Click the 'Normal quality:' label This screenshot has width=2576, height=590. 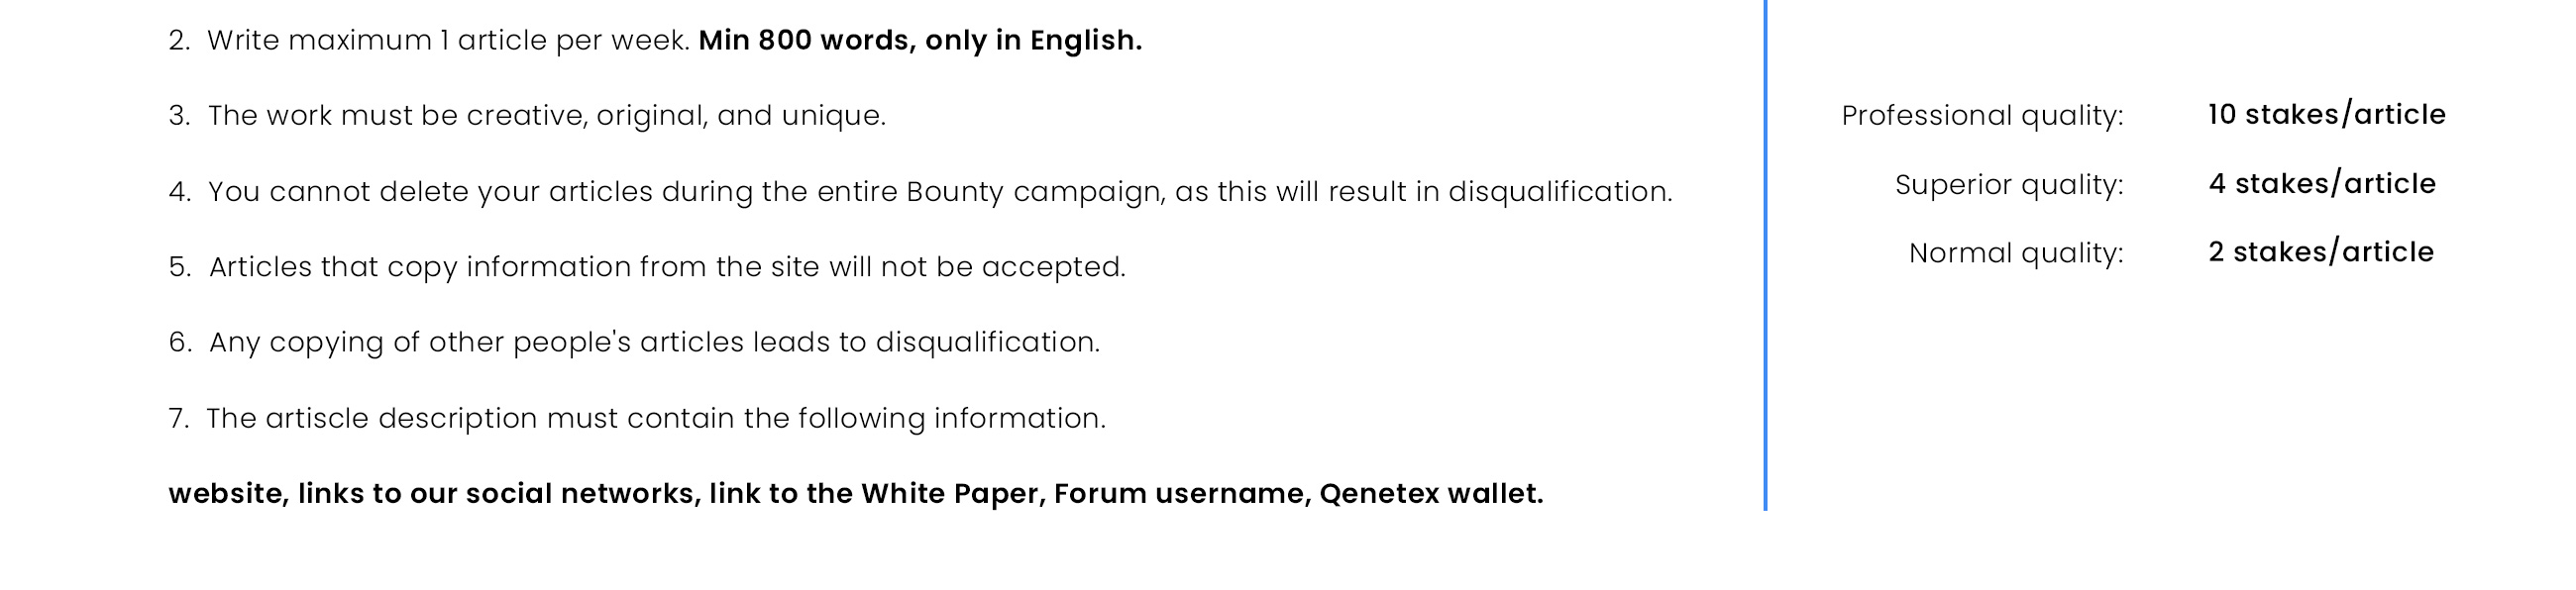2016,253
